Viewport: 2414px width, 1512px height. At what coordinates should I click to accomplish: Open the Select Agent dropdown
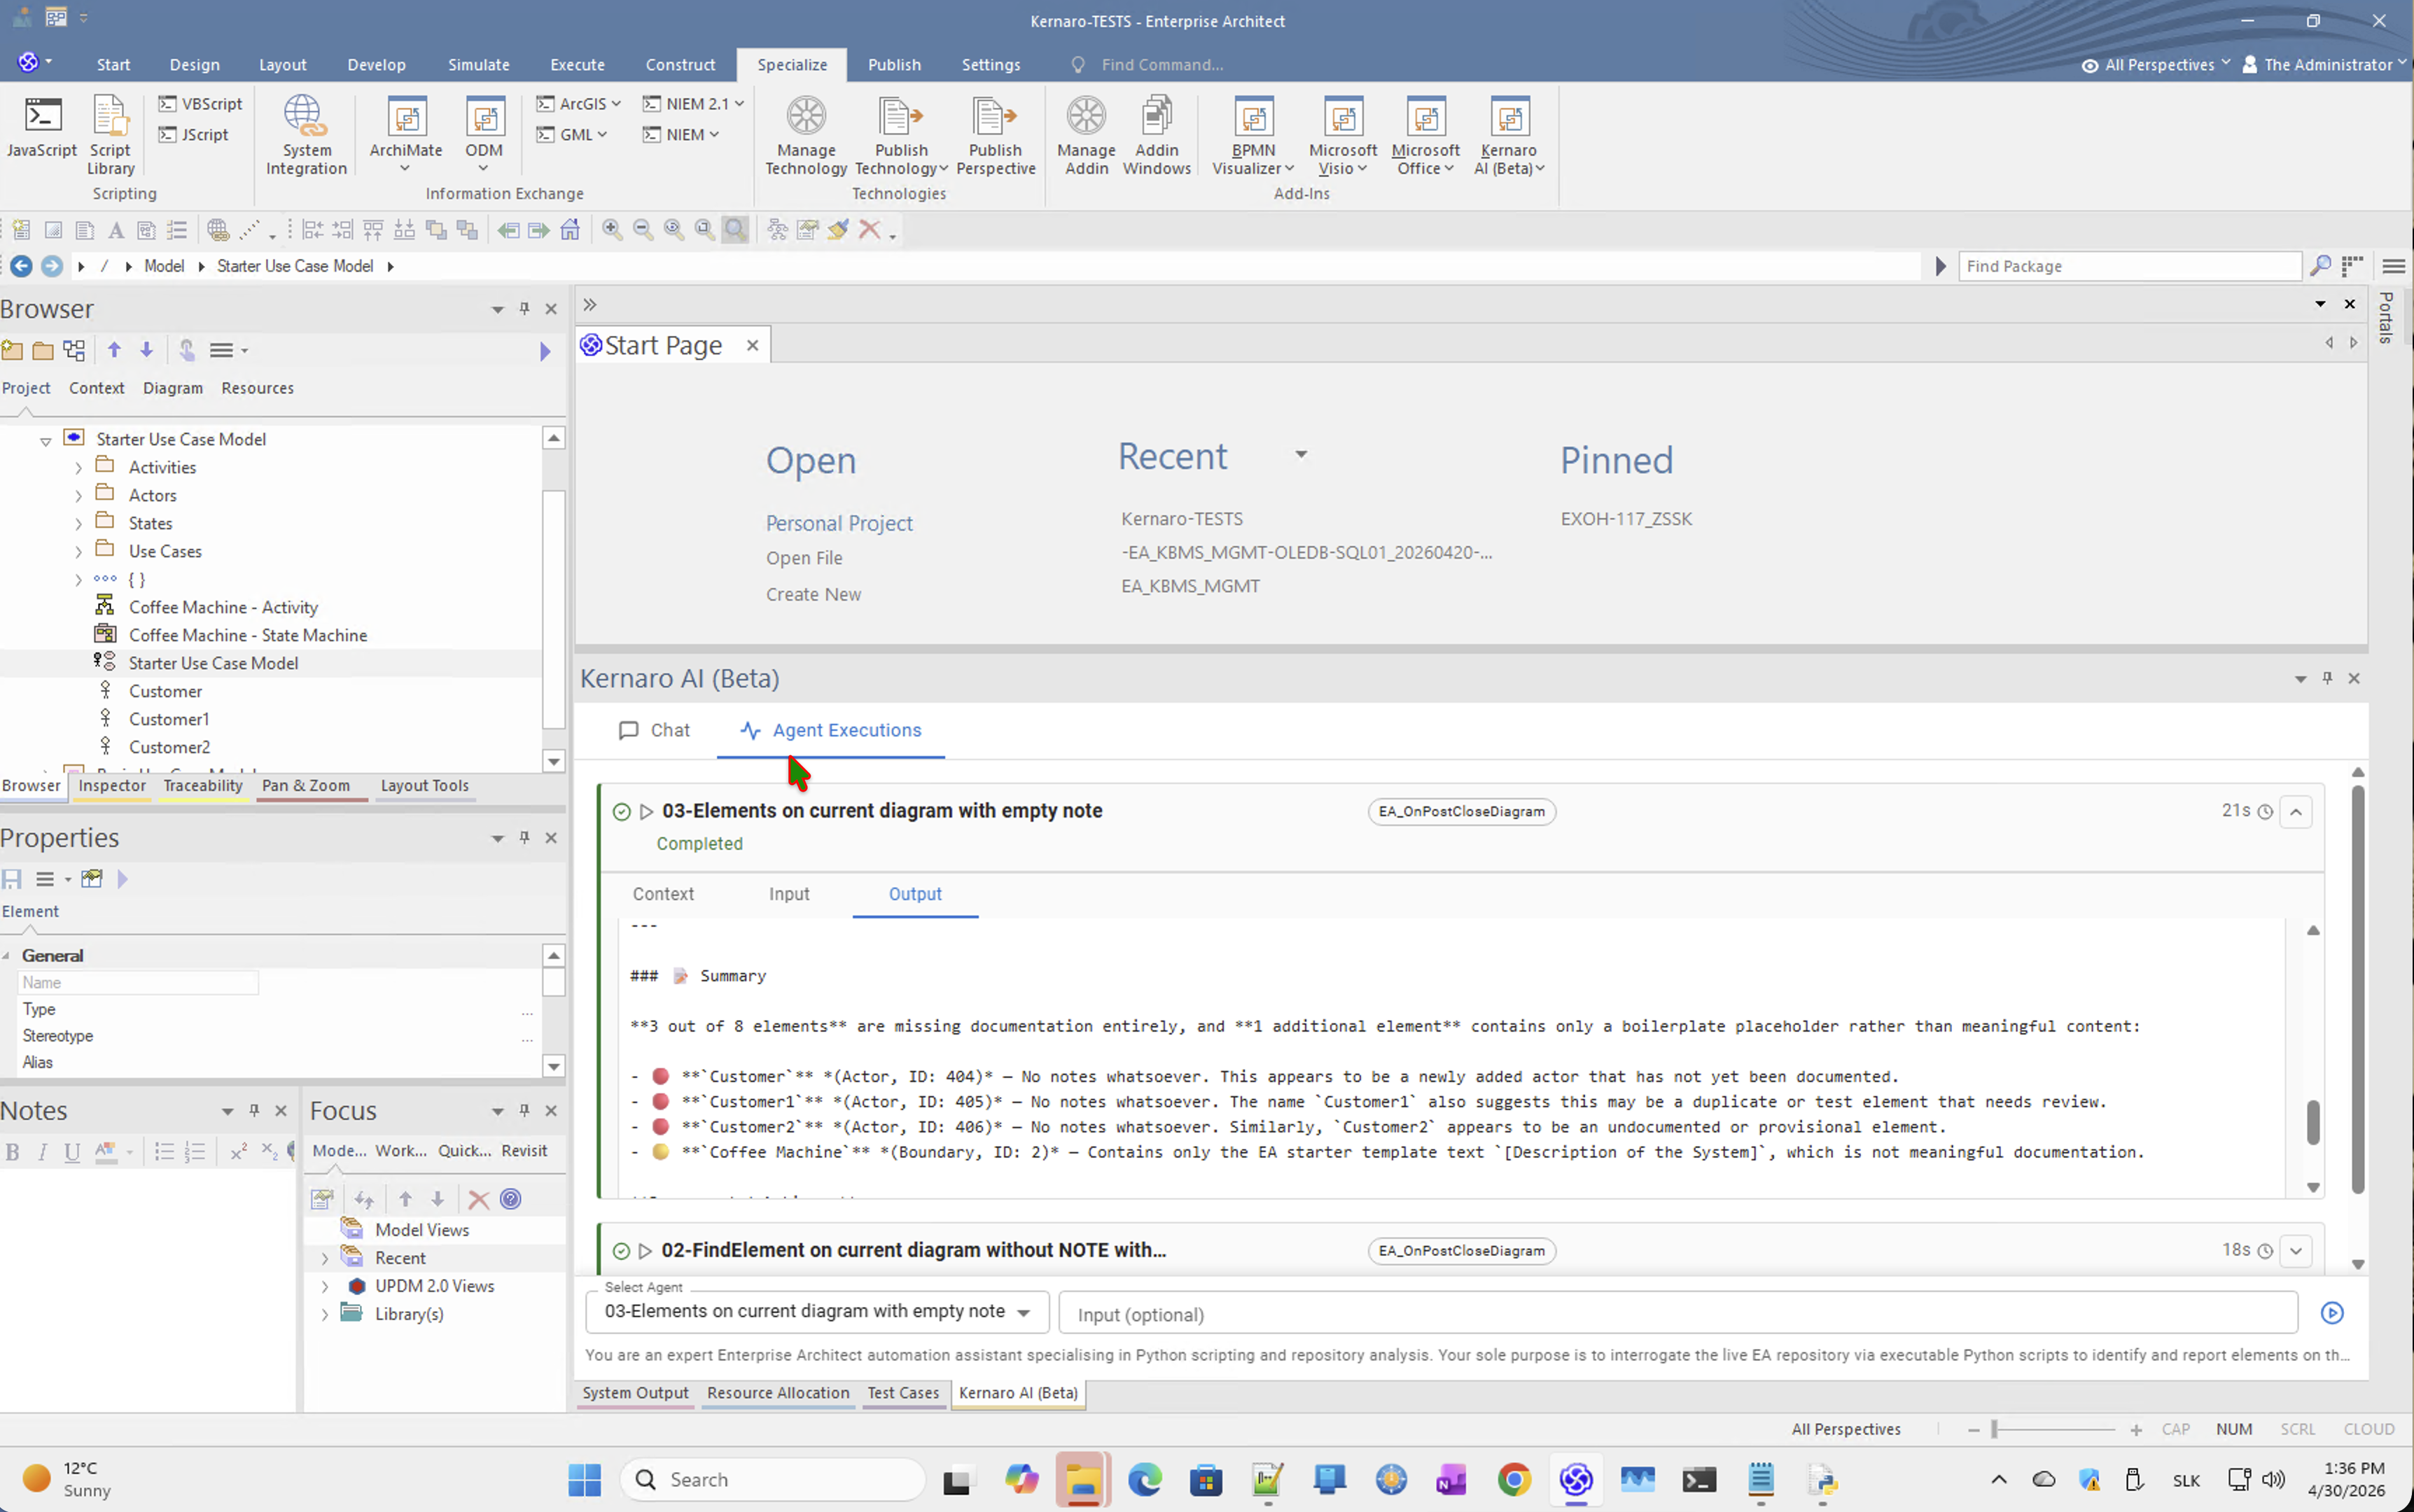pyautogui.click(x=817, y=1312)
